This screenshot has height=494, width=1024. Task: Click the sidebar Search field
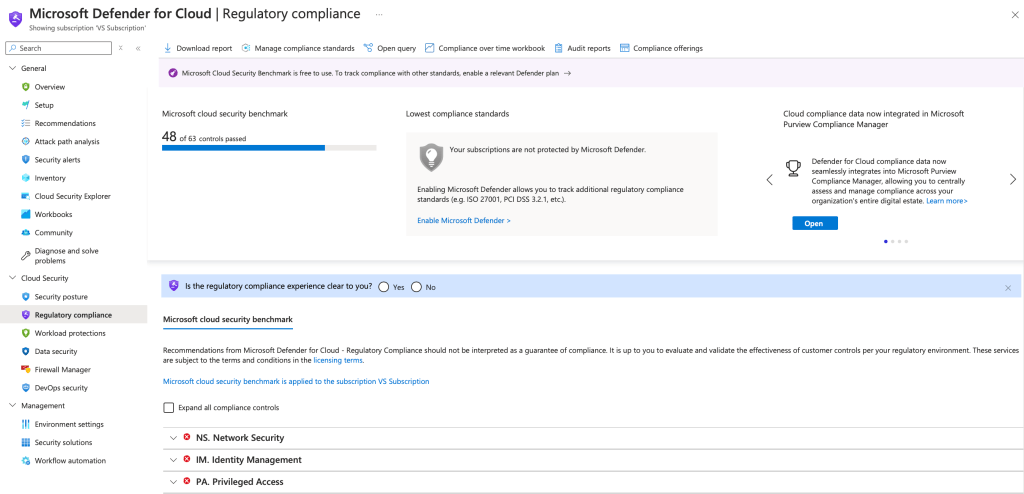(x=60, y=48)
